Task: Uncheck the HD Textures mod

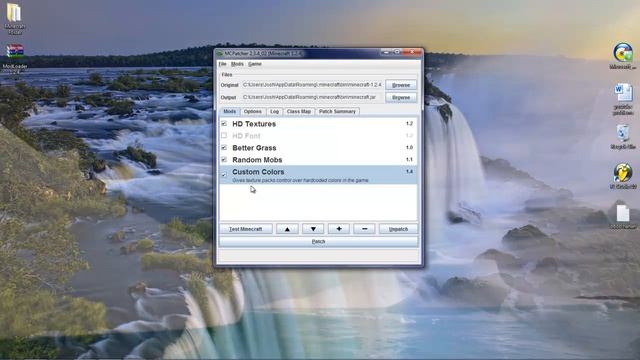Action: (x=224, y=123)
